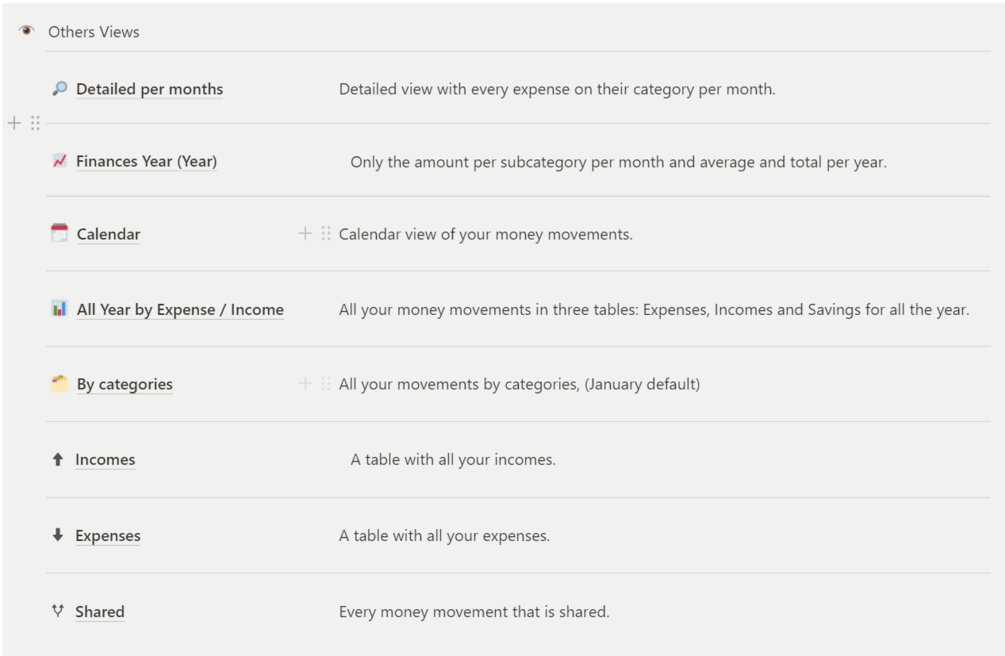Click the drag handle left of Finances Year row
Screen dimensions: 1005x656
(x=35, y=123)
